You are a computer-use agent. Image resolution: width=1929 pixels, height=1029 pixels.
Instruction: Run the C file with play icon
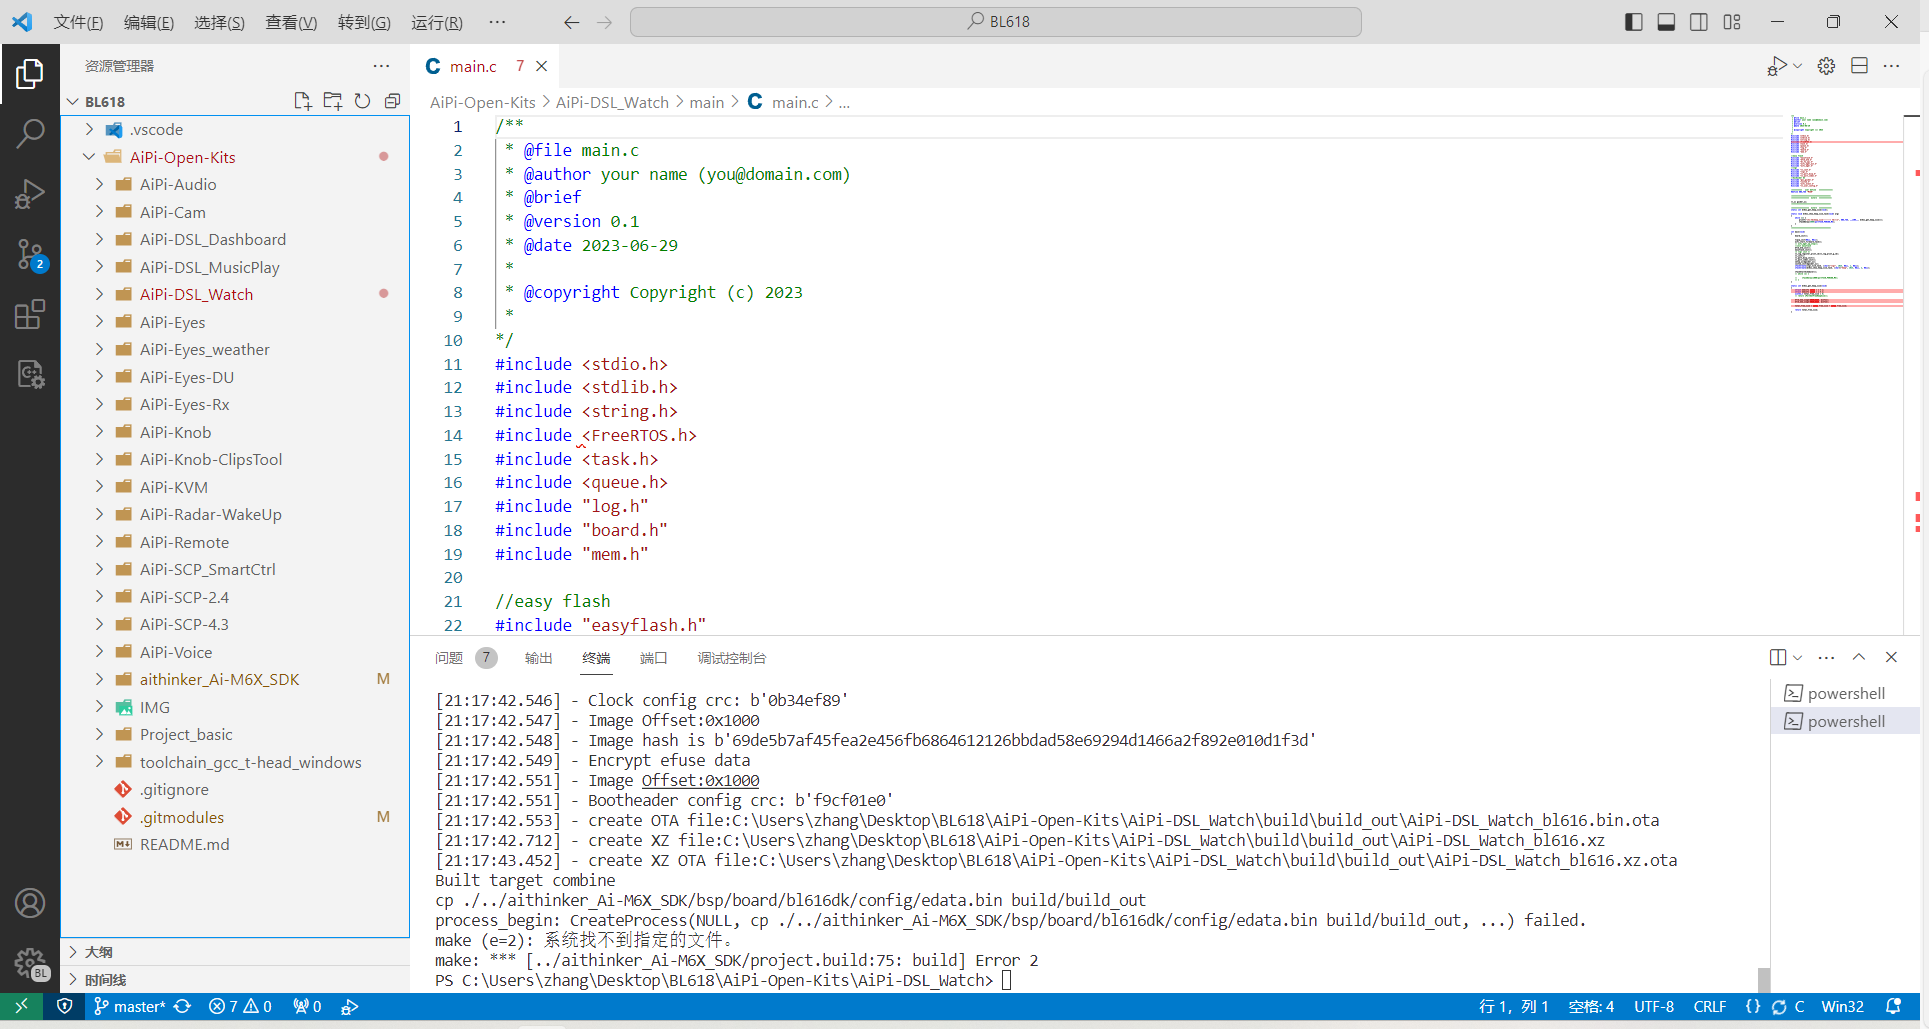(x=1777, y=66)
